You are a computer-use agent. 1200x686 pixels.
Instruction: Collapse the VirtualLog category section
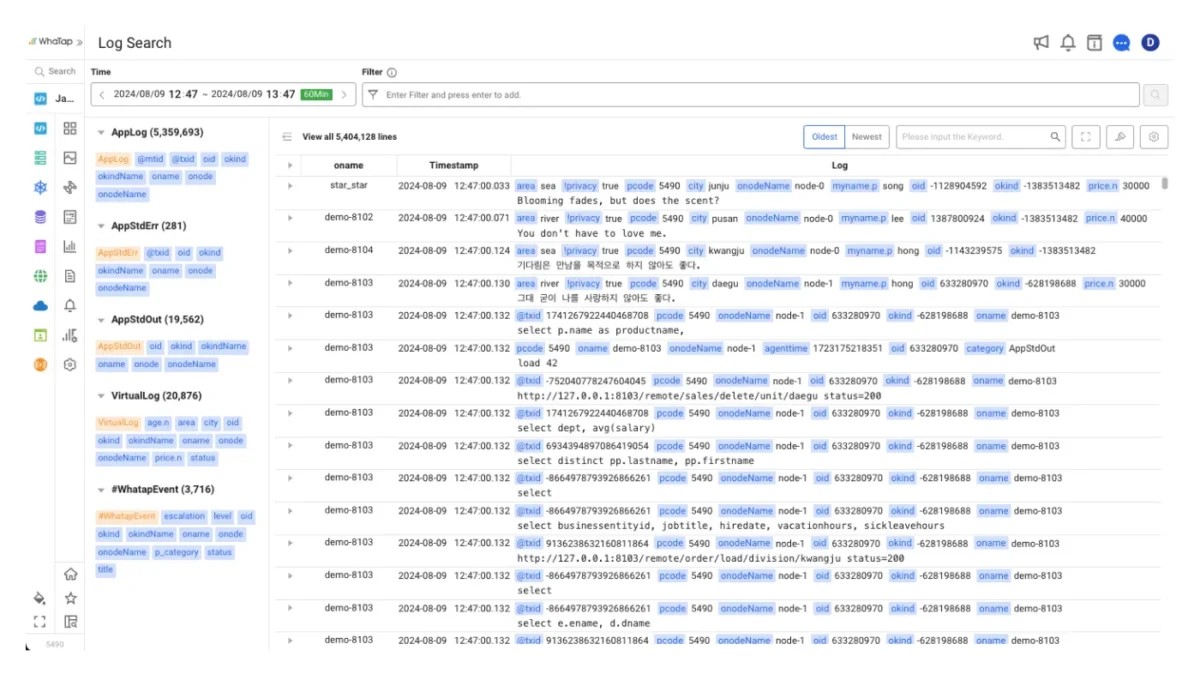coord(102,396)
